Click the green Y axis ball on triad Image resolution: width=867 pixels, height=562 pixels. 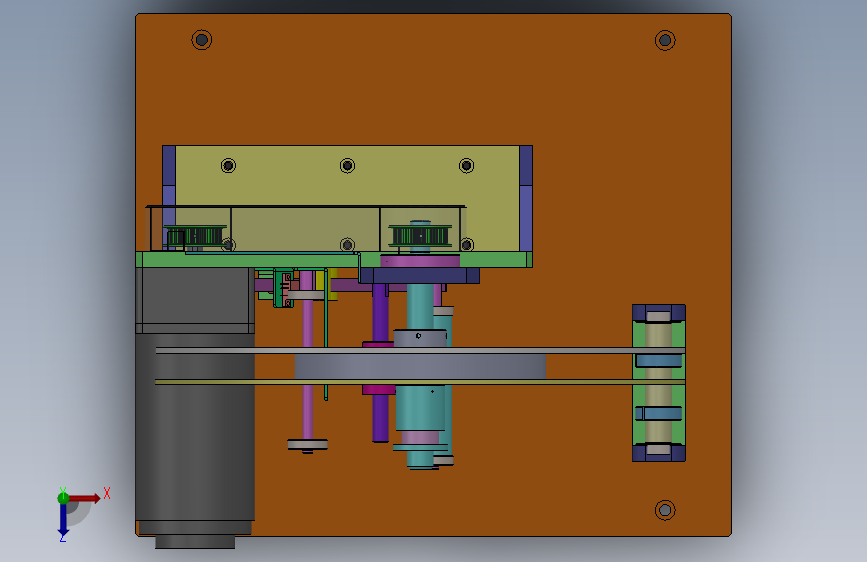[63, 498]
